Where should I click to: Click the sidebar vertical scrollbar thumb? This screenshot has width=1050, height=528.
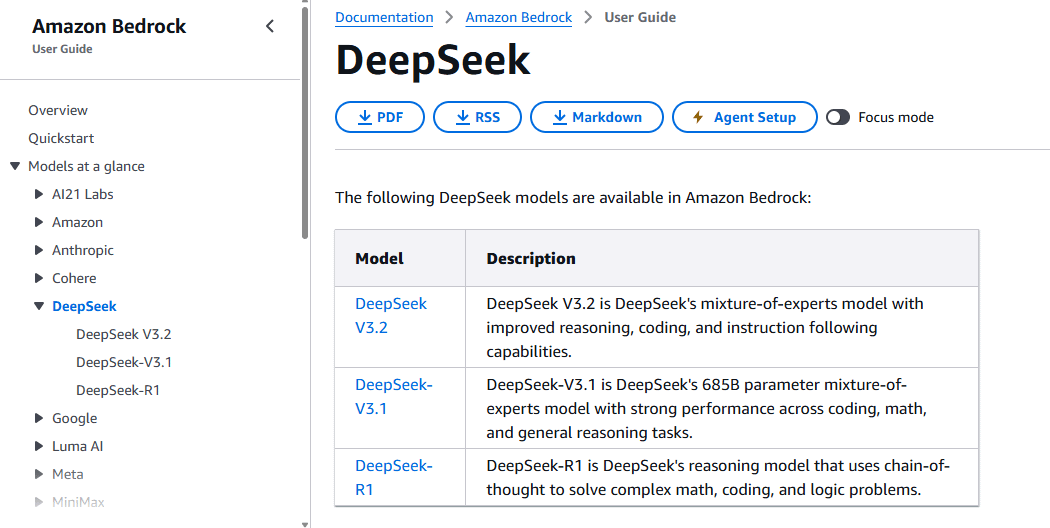pyautogui.click(x=305, y=121)
